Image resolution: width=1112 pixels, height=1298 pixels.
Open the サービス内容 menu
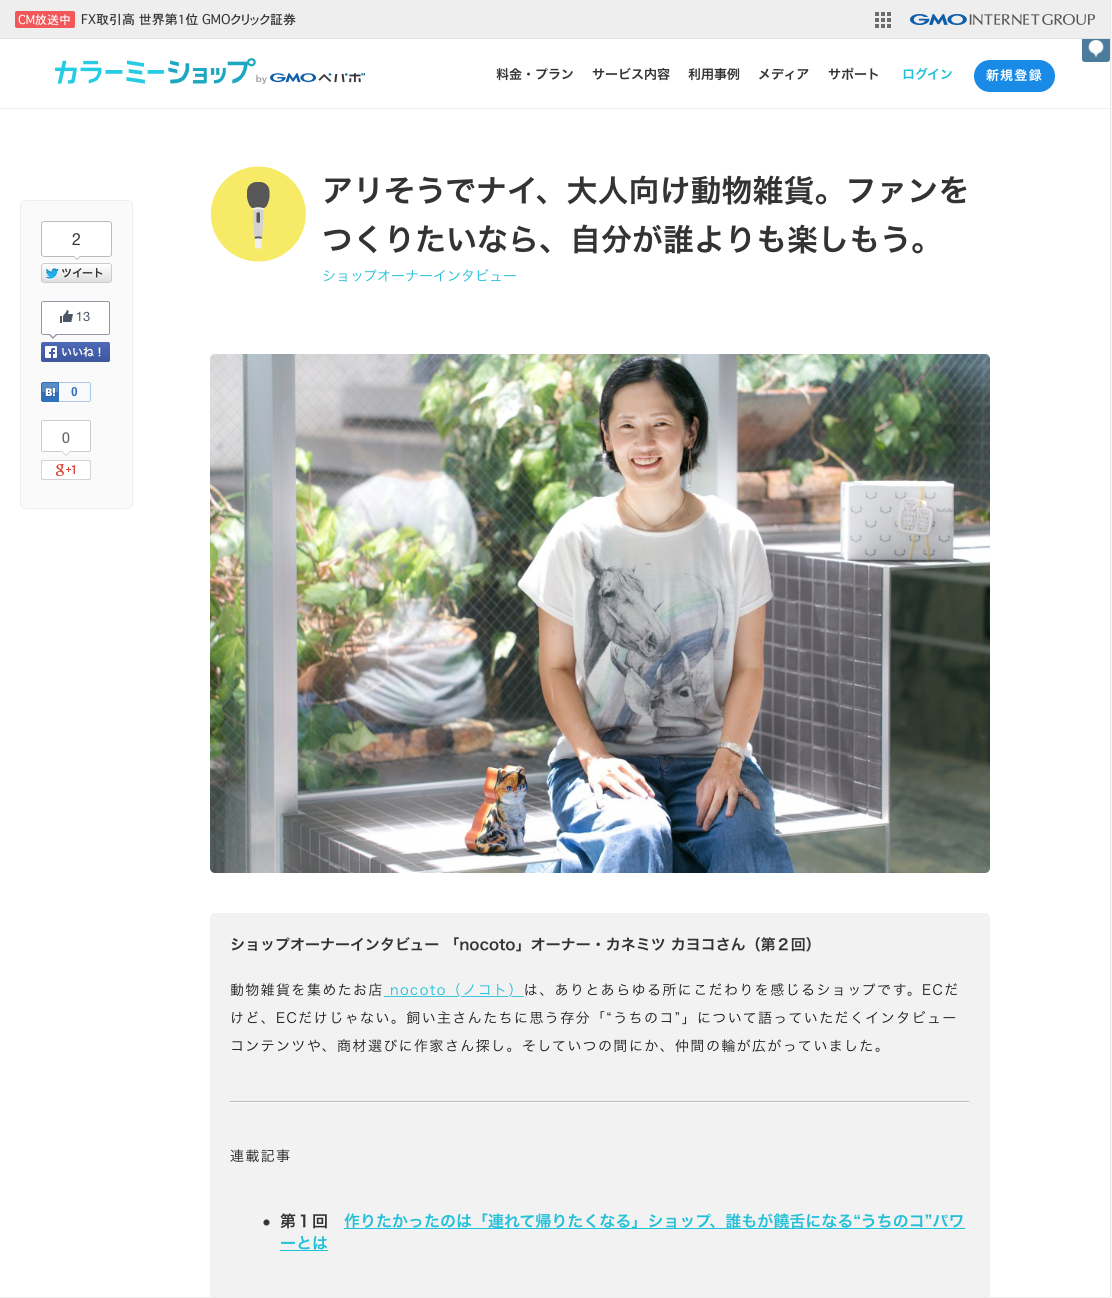pos(631,74)
